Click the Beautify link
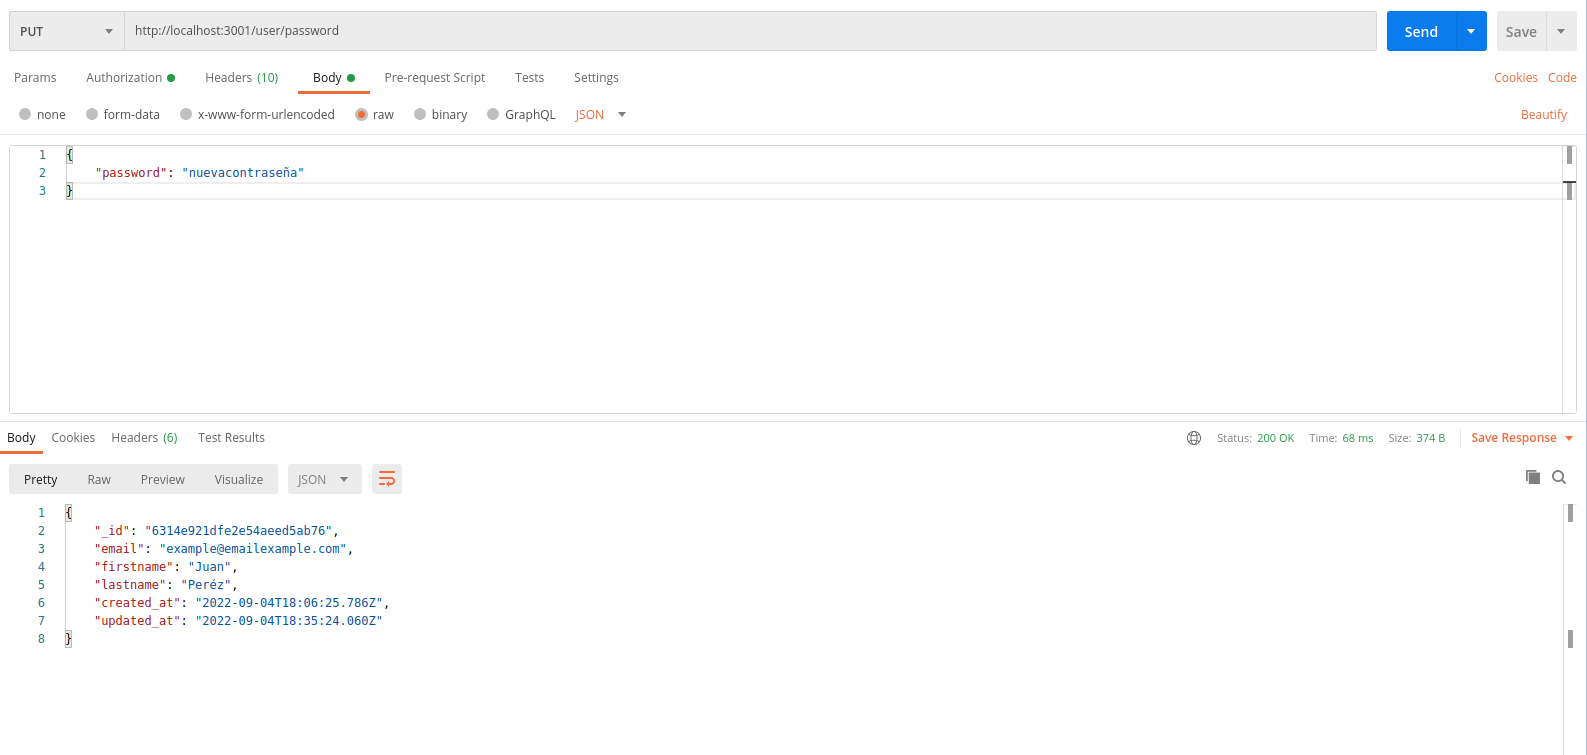 pyautogui.click(x=1543, y=115)
